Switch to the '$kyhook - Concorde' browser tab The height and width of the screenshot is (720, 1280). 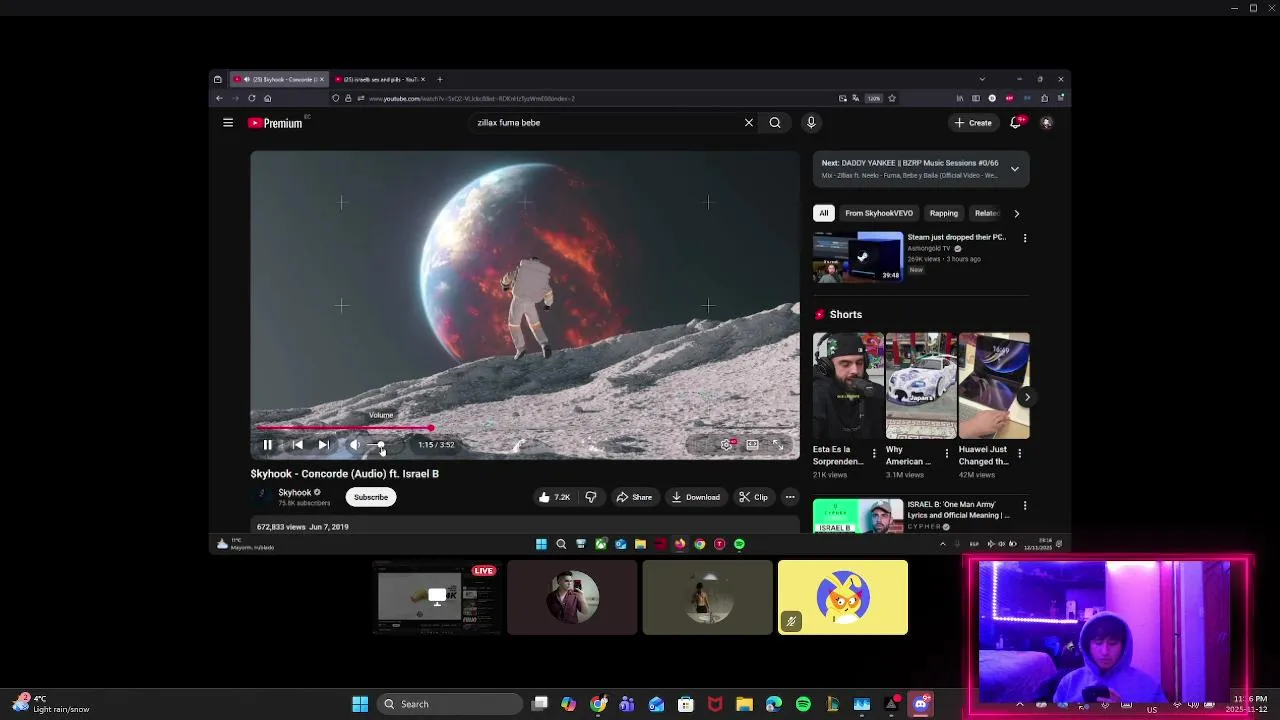tap(279, 79)
